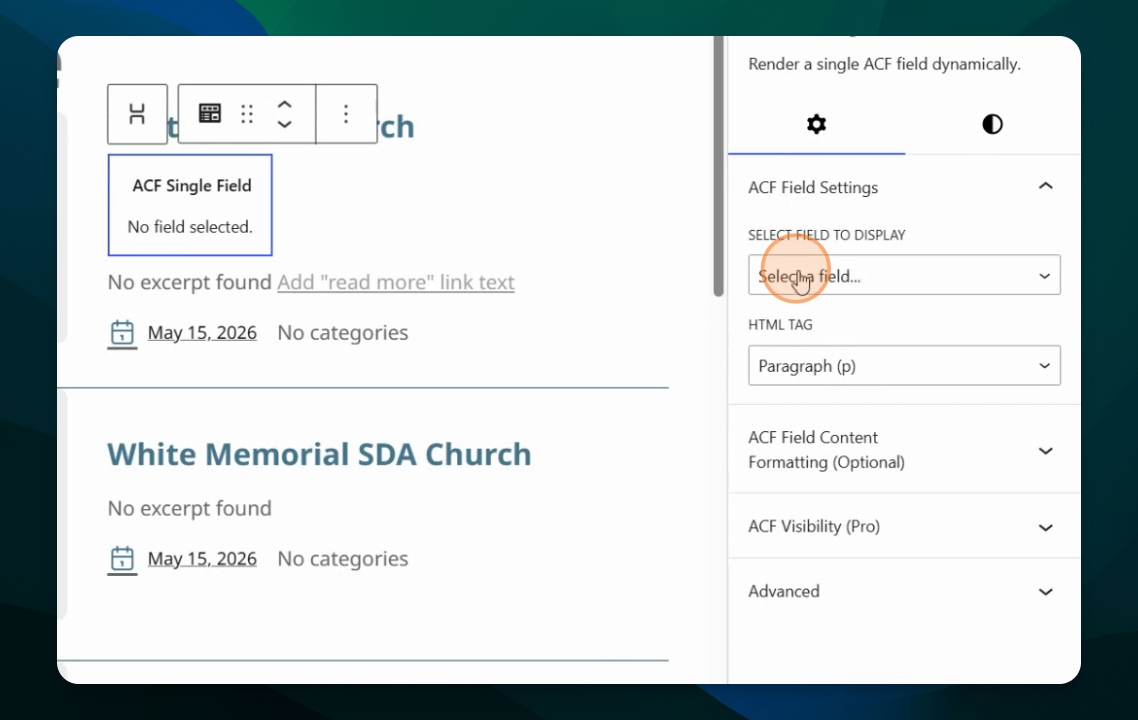Click the calendar icon of first post

coord(122,333)
